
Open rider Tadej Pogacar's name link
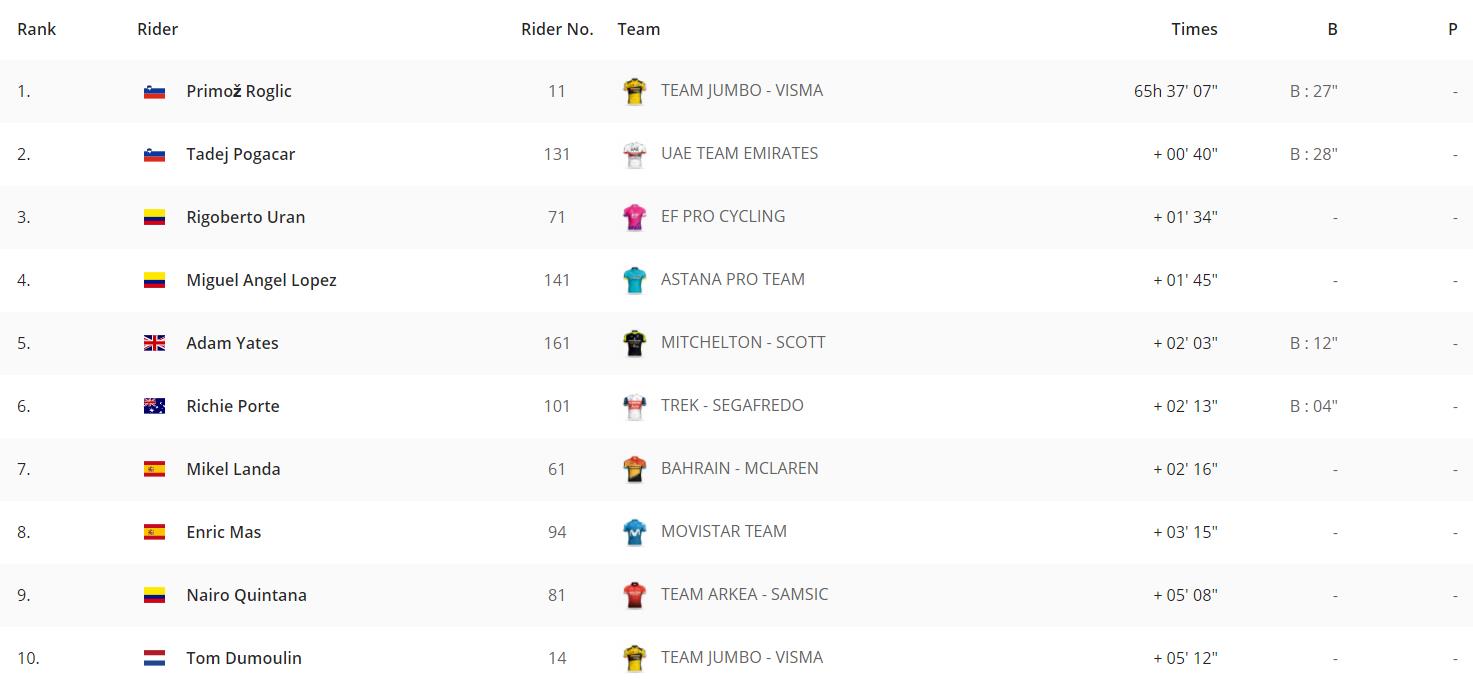(241, 154)
